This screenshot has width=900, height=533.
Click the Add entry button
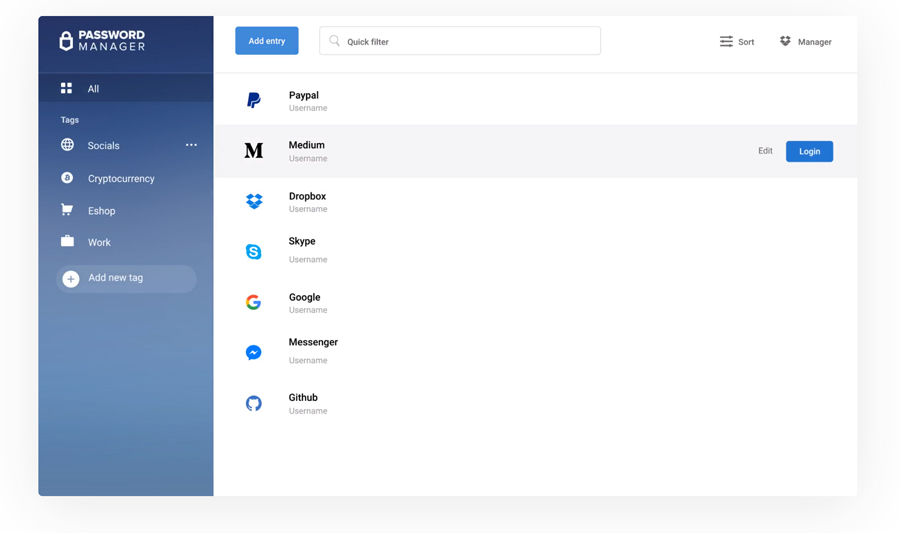(x=267, y=41)
